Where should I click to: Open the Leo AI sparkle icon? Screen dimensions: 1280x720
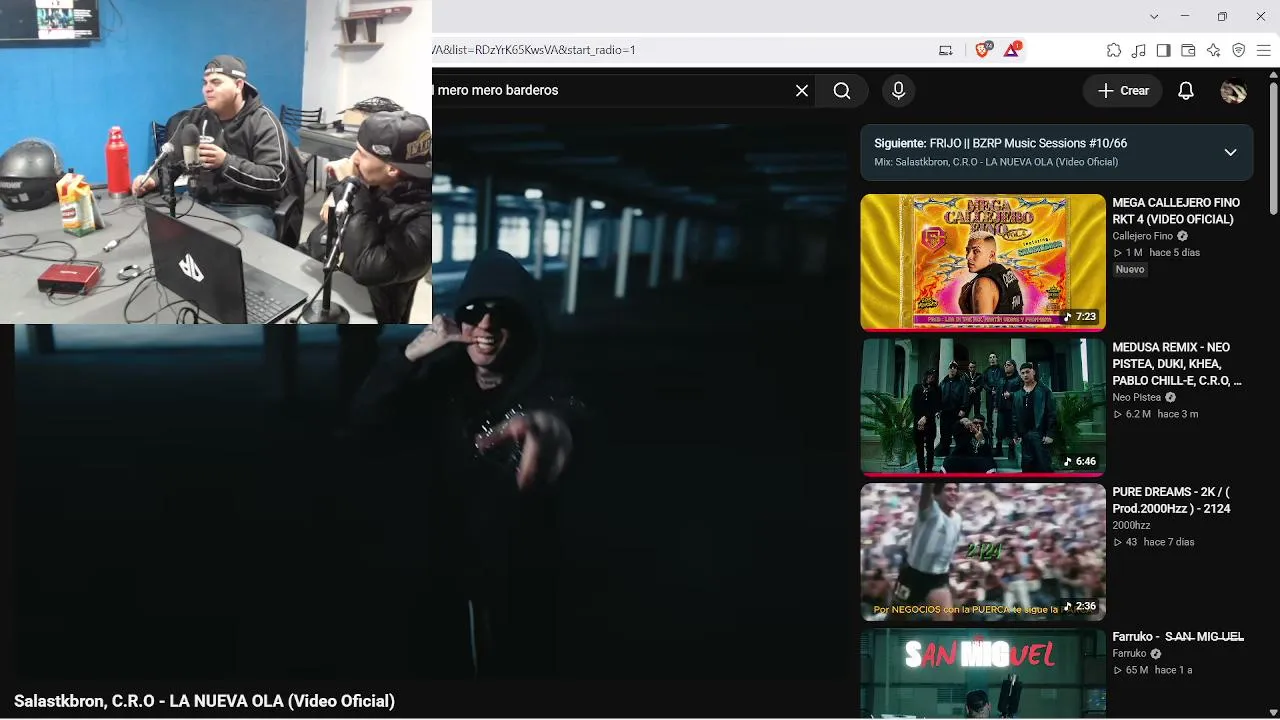pyautogui.click(x=1213, y=50)
